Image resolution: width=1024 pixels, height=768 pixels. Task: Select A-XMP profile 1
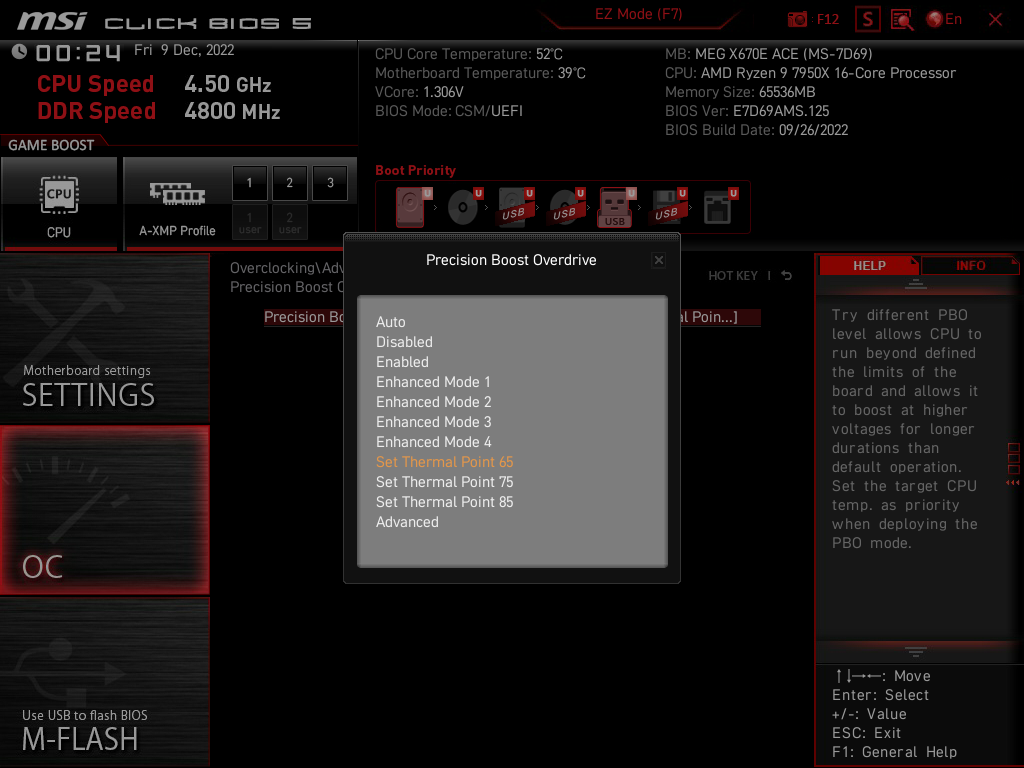pos(249,183)
